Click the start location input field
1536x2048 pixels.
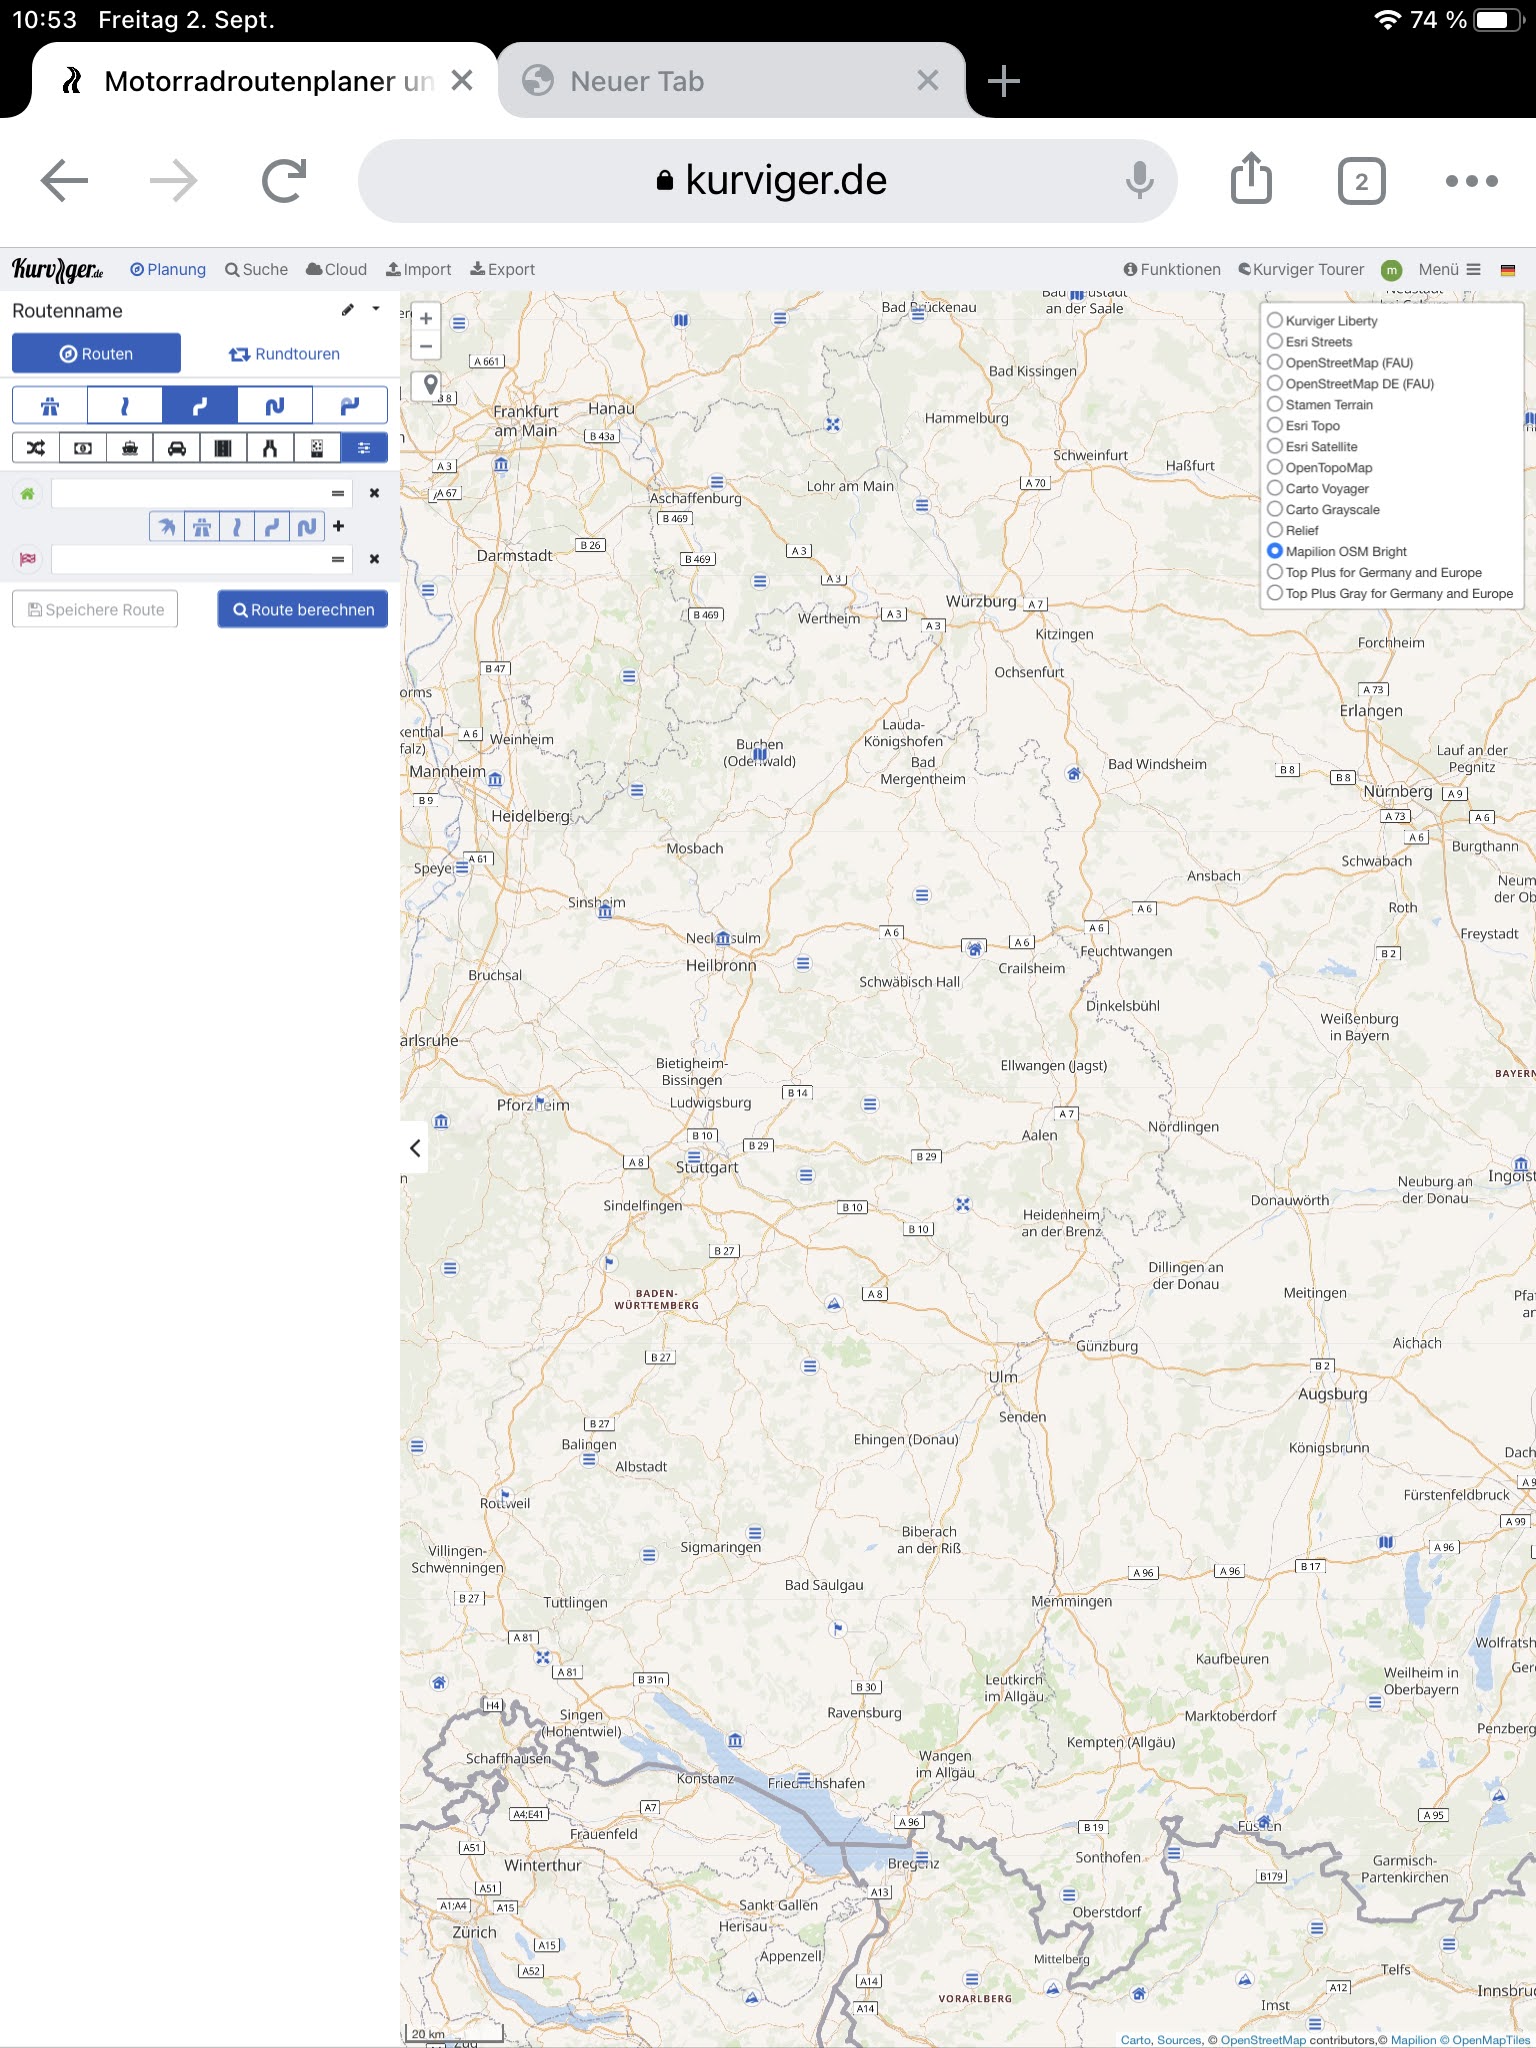(190, 493)
